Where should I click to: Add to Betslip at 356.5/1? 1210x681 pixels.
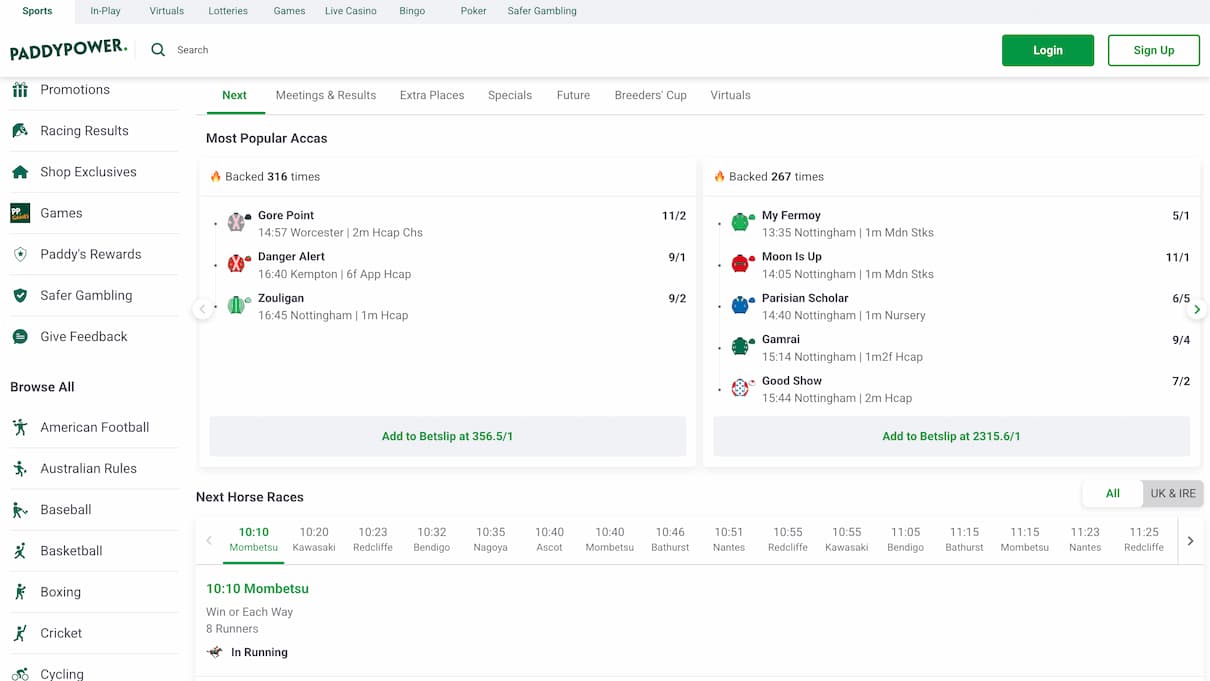click(448, 436)
